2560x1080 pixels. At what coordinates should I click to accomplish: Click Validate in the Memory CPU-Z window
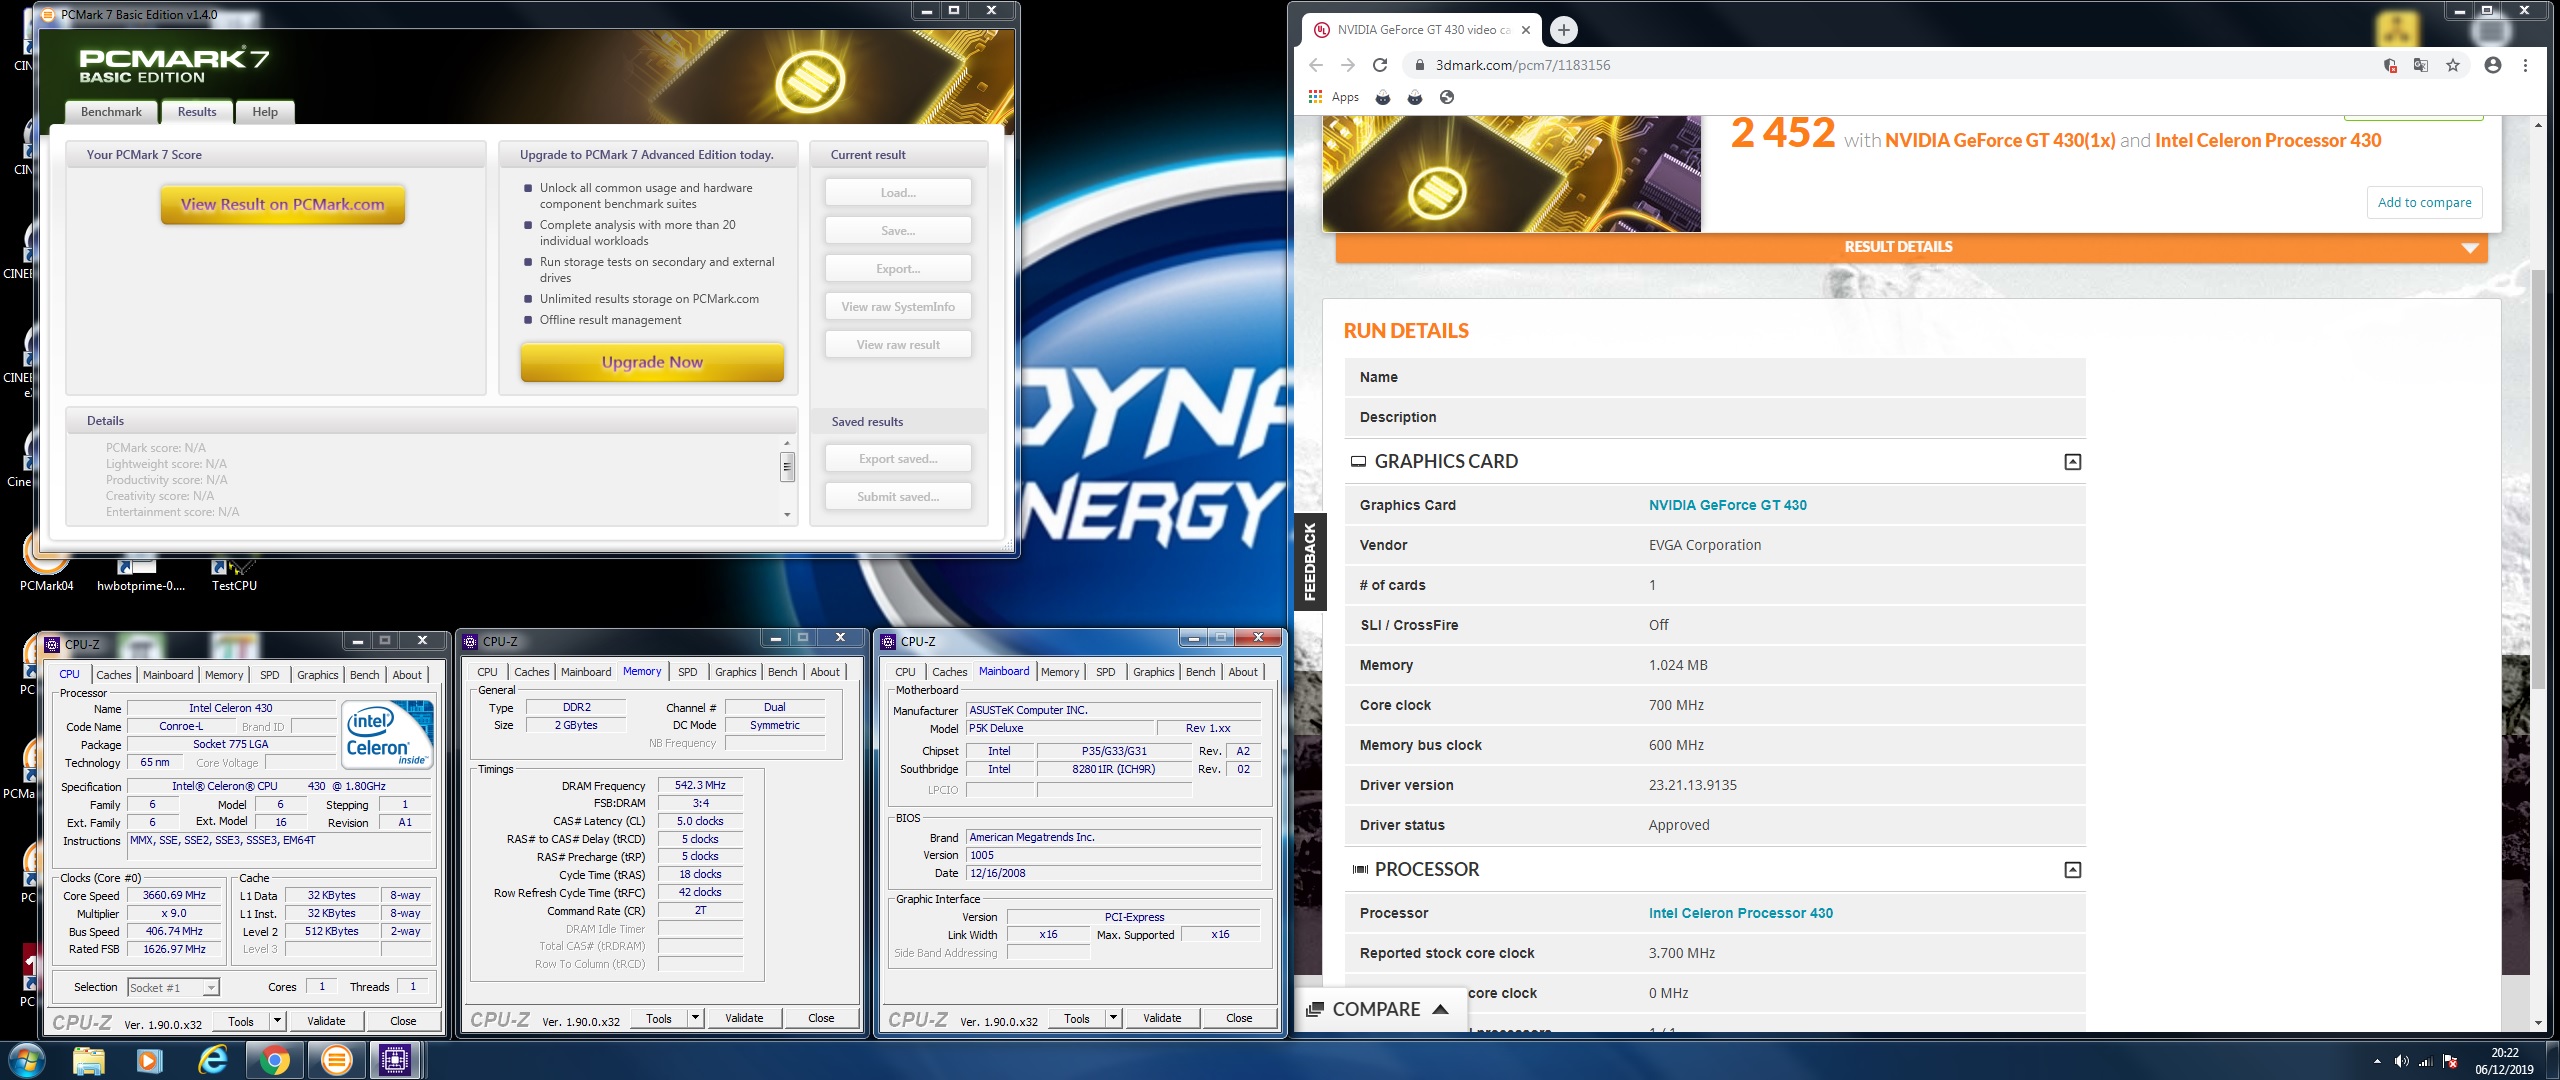(x=744, y=1018)
